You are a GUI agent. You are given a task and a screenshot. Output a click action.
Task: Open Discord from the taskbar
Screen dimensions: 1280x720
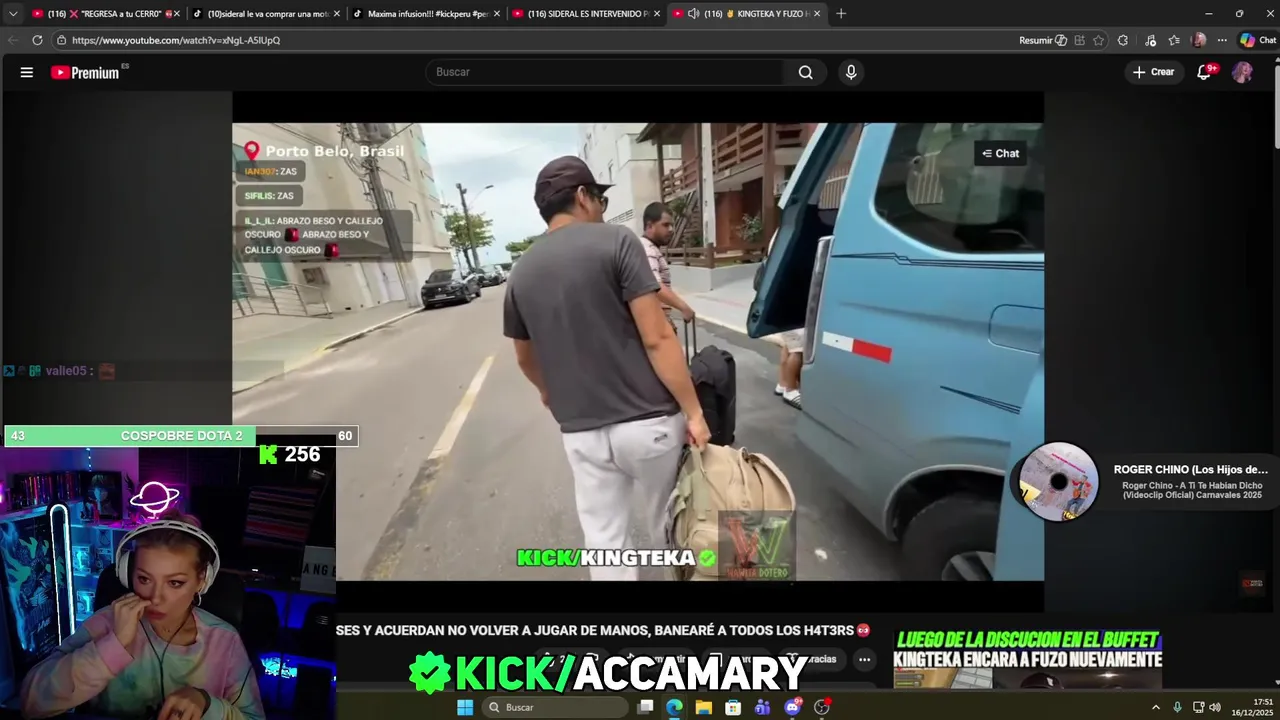(793, 707)
